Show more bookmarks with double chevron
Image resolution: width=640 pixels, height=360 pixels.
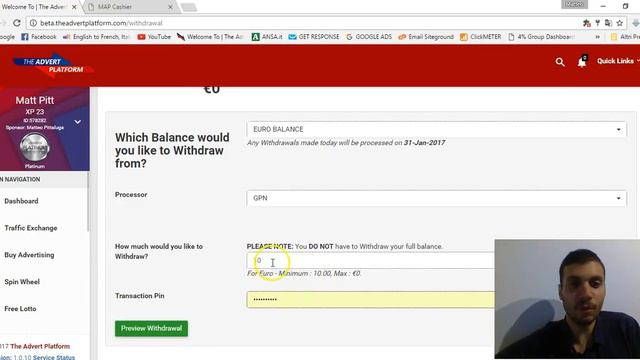pos(598,37)
